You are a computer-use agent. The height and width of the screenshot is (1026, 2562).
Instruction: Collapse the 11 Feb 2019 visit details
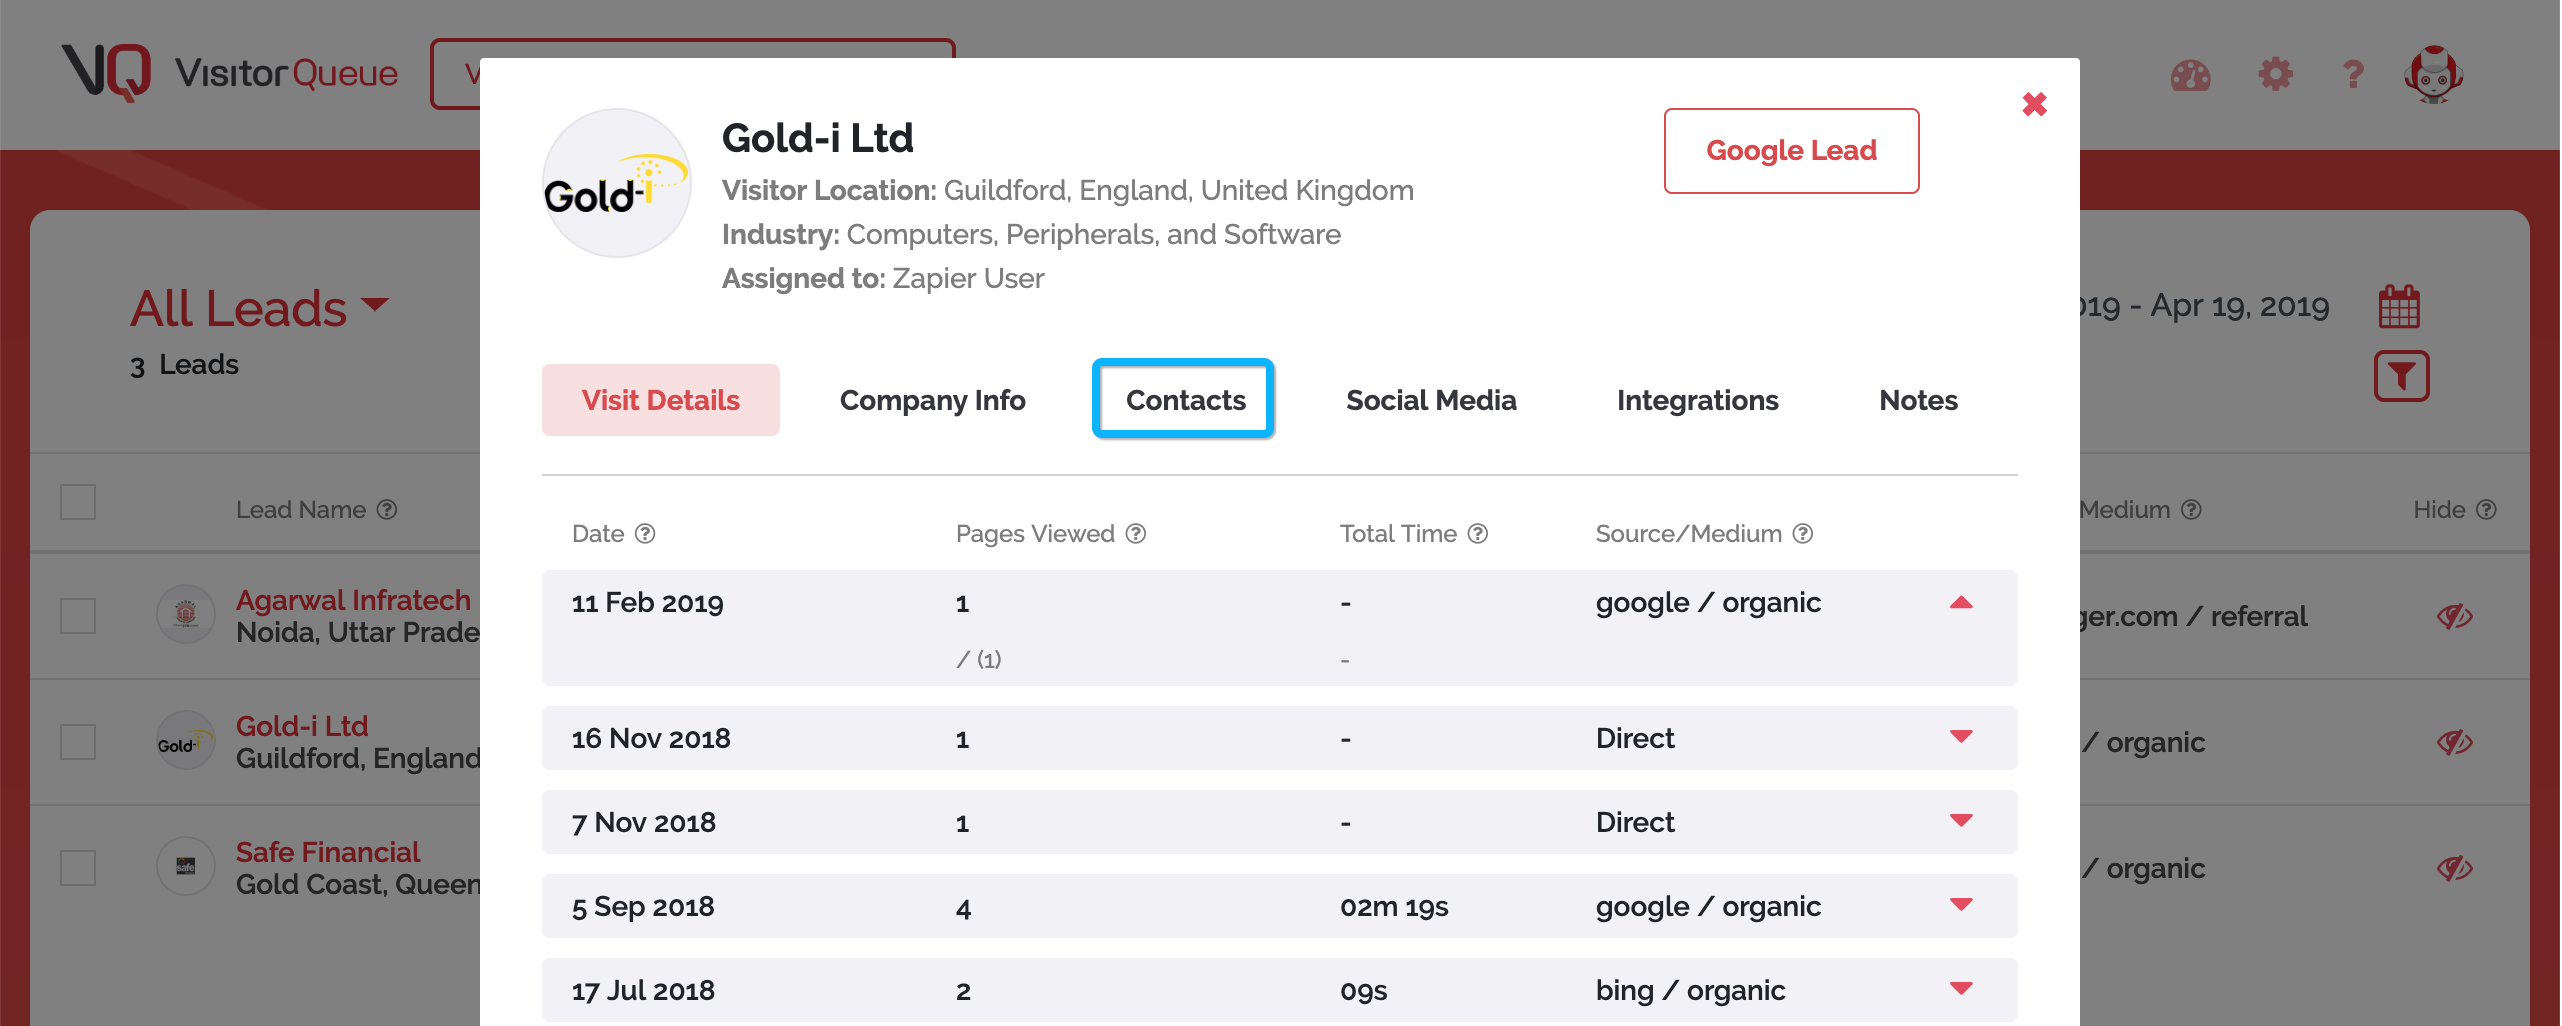(x=1963, y=603)
